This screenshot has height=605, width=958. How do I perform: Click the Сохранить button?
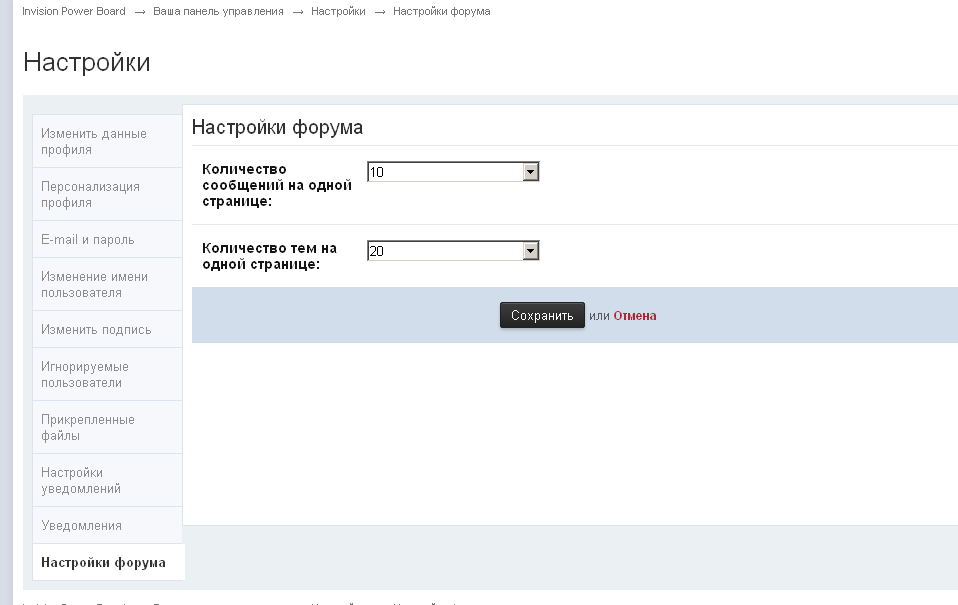[x=542, y=315]
